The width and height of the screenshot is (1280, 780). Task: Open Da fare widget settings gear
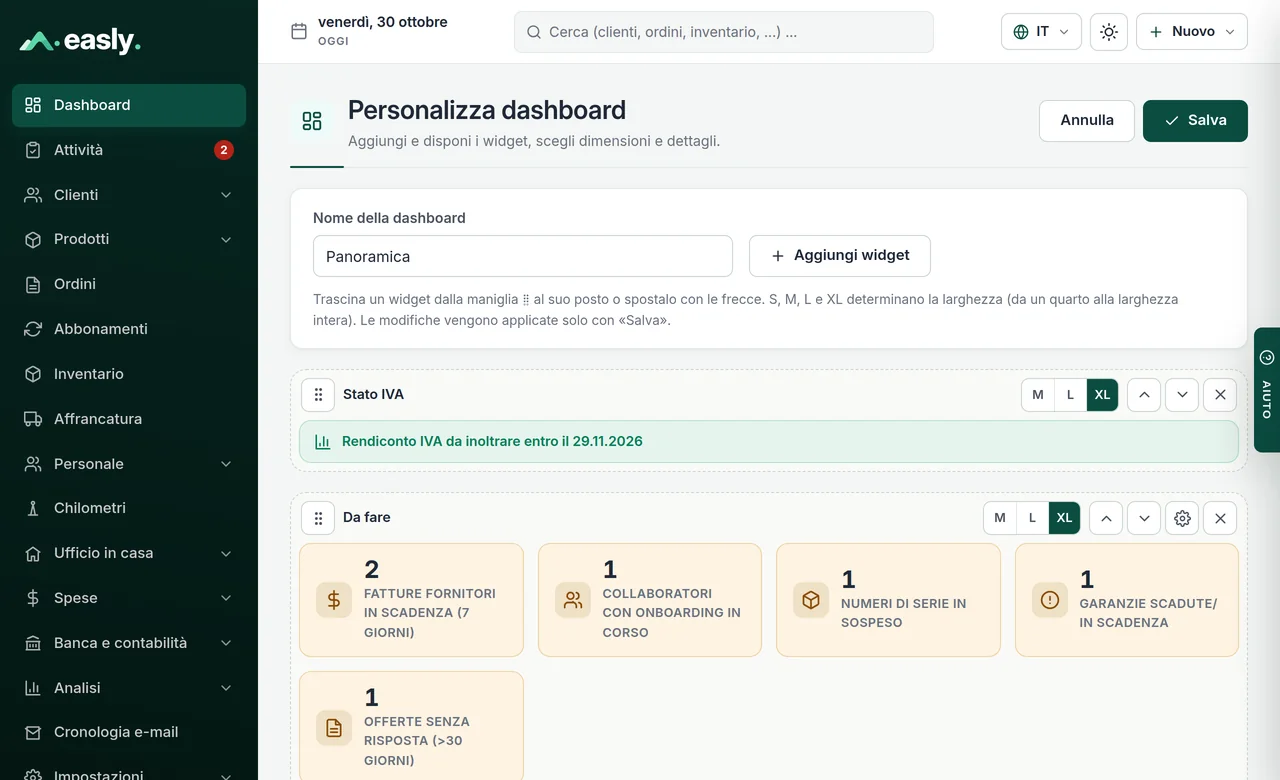(1182, 518)
